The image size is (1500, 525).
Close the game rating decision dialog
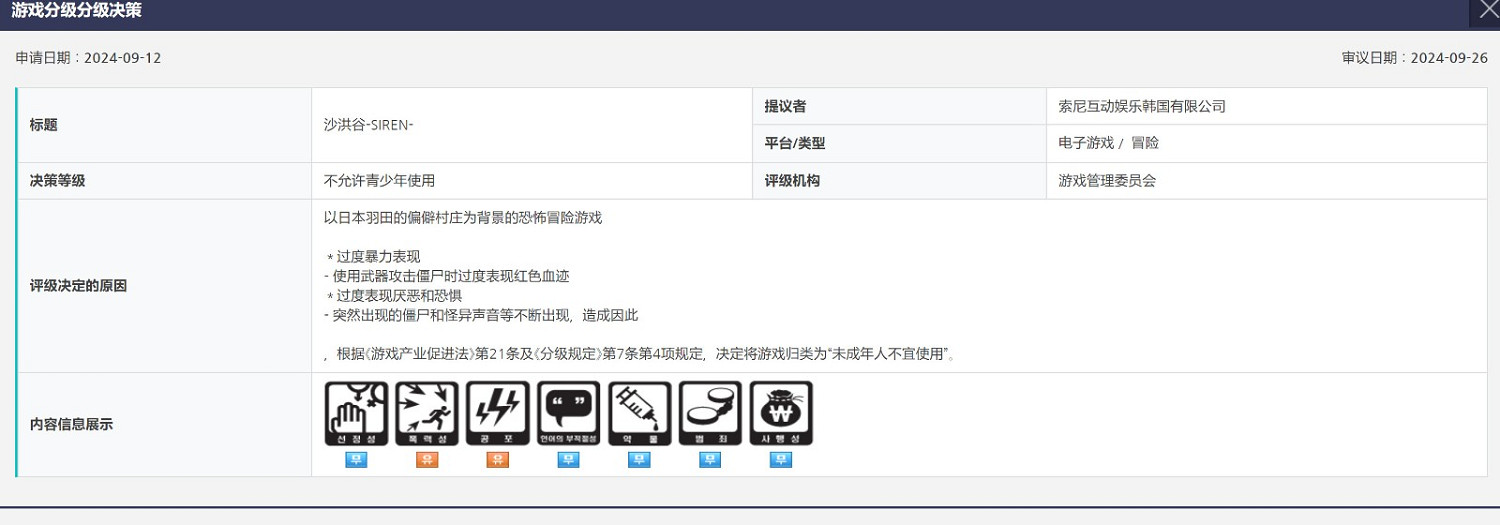(1486, 11)
